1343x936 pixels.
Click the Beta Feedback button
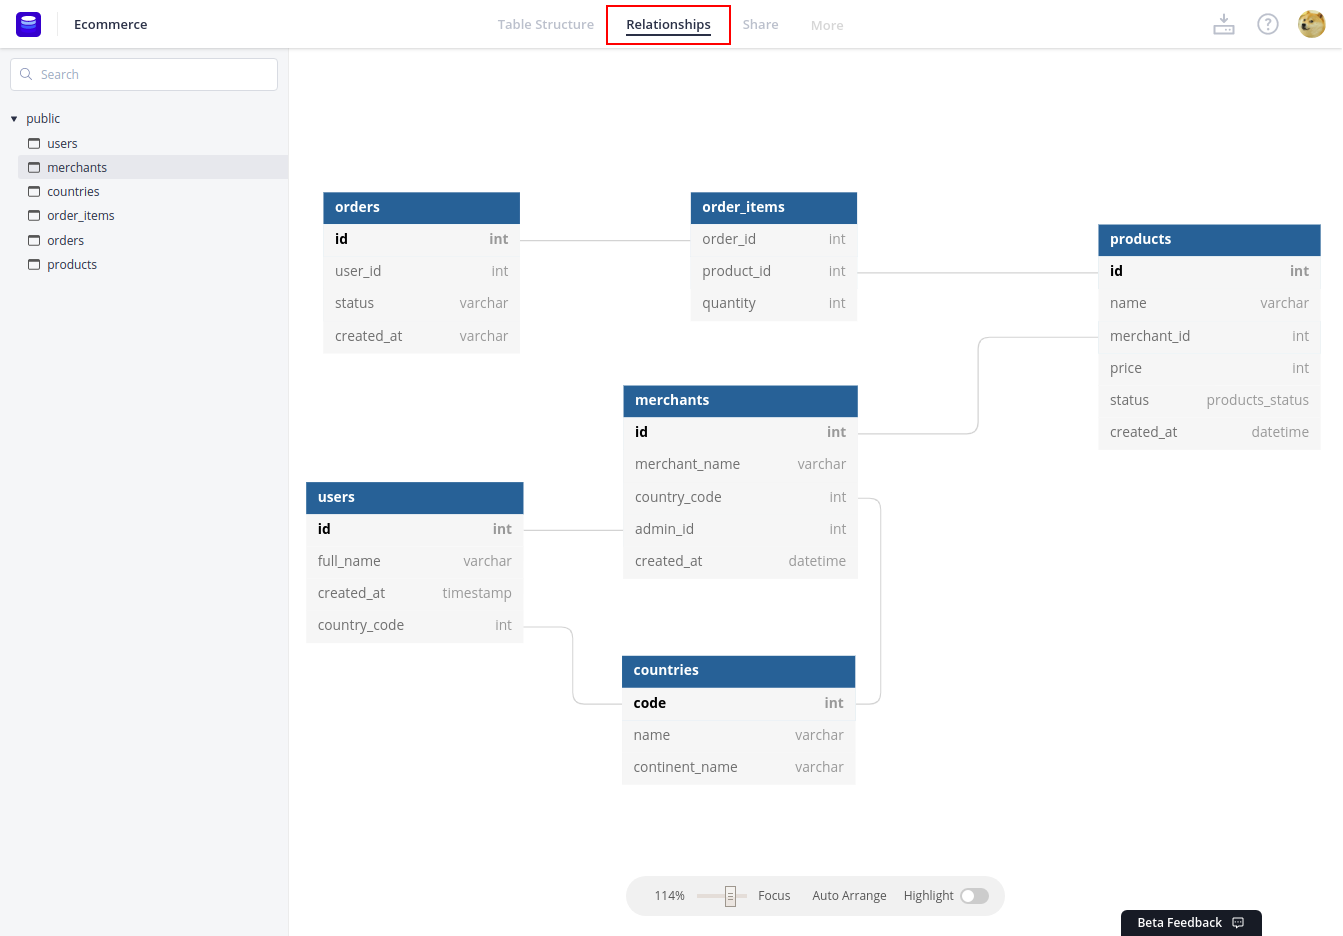tap(1191, 923)
